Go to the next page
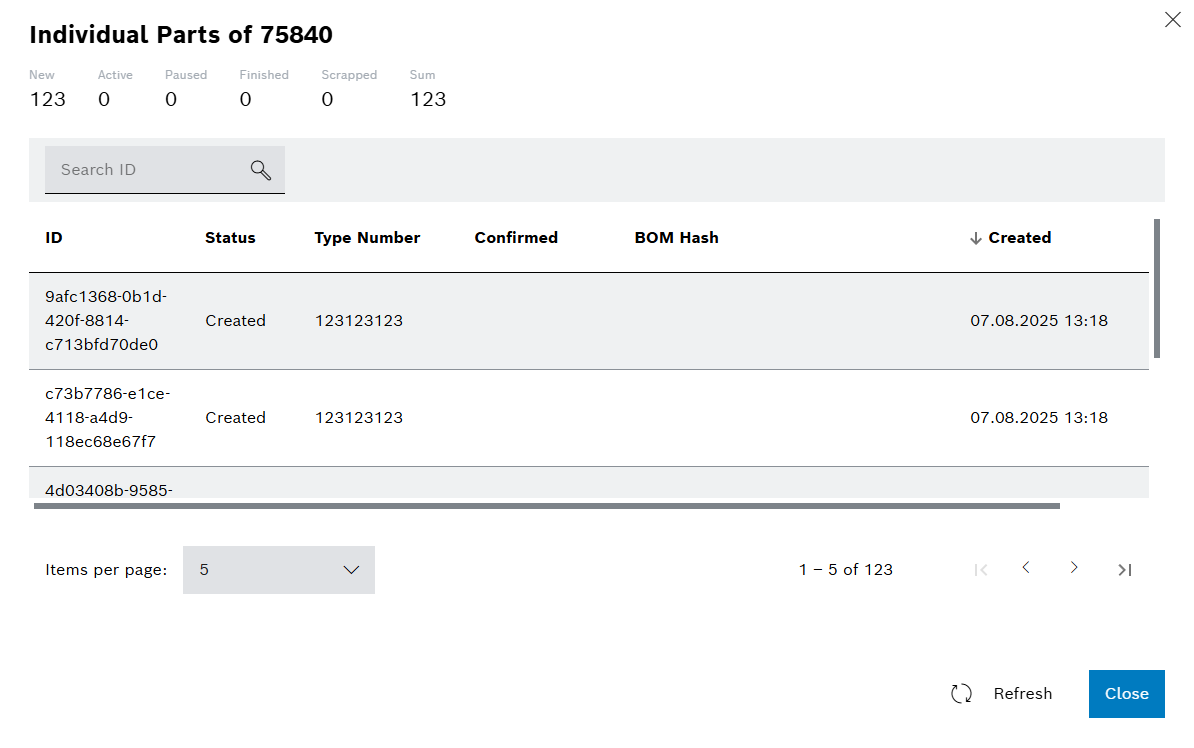 (1074, 568)
